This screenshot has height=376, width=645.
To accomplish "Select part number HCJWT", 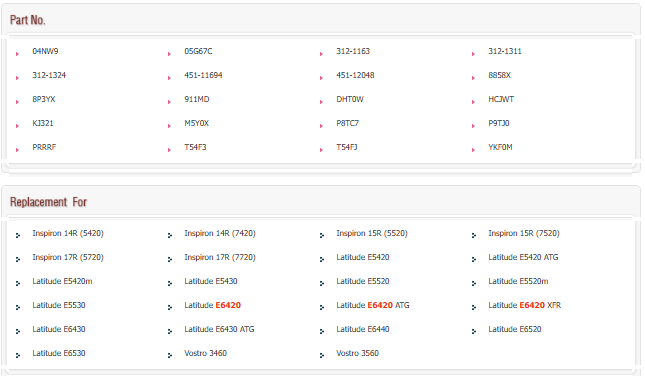I will pos(501,99).
